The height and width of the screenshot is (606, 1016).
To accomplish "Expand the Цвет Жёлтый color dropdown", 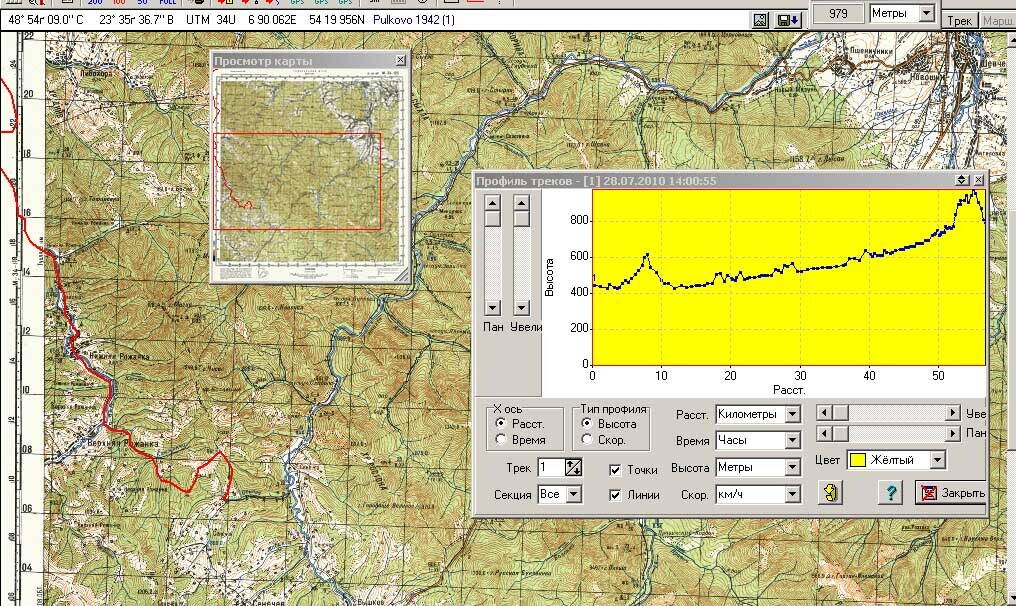I will [x=936, y=460].
